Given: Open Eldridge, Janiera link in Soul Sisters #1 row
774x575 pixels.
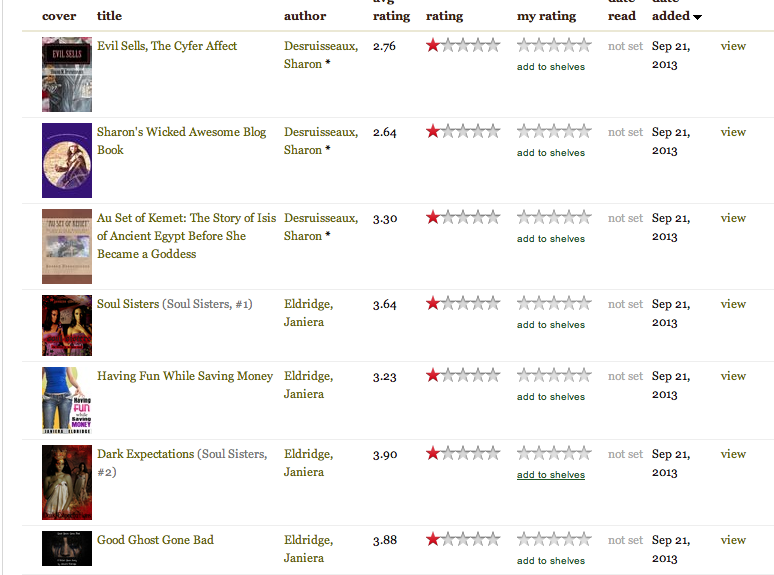Looking at the screenshot, I should pos(309,313).
